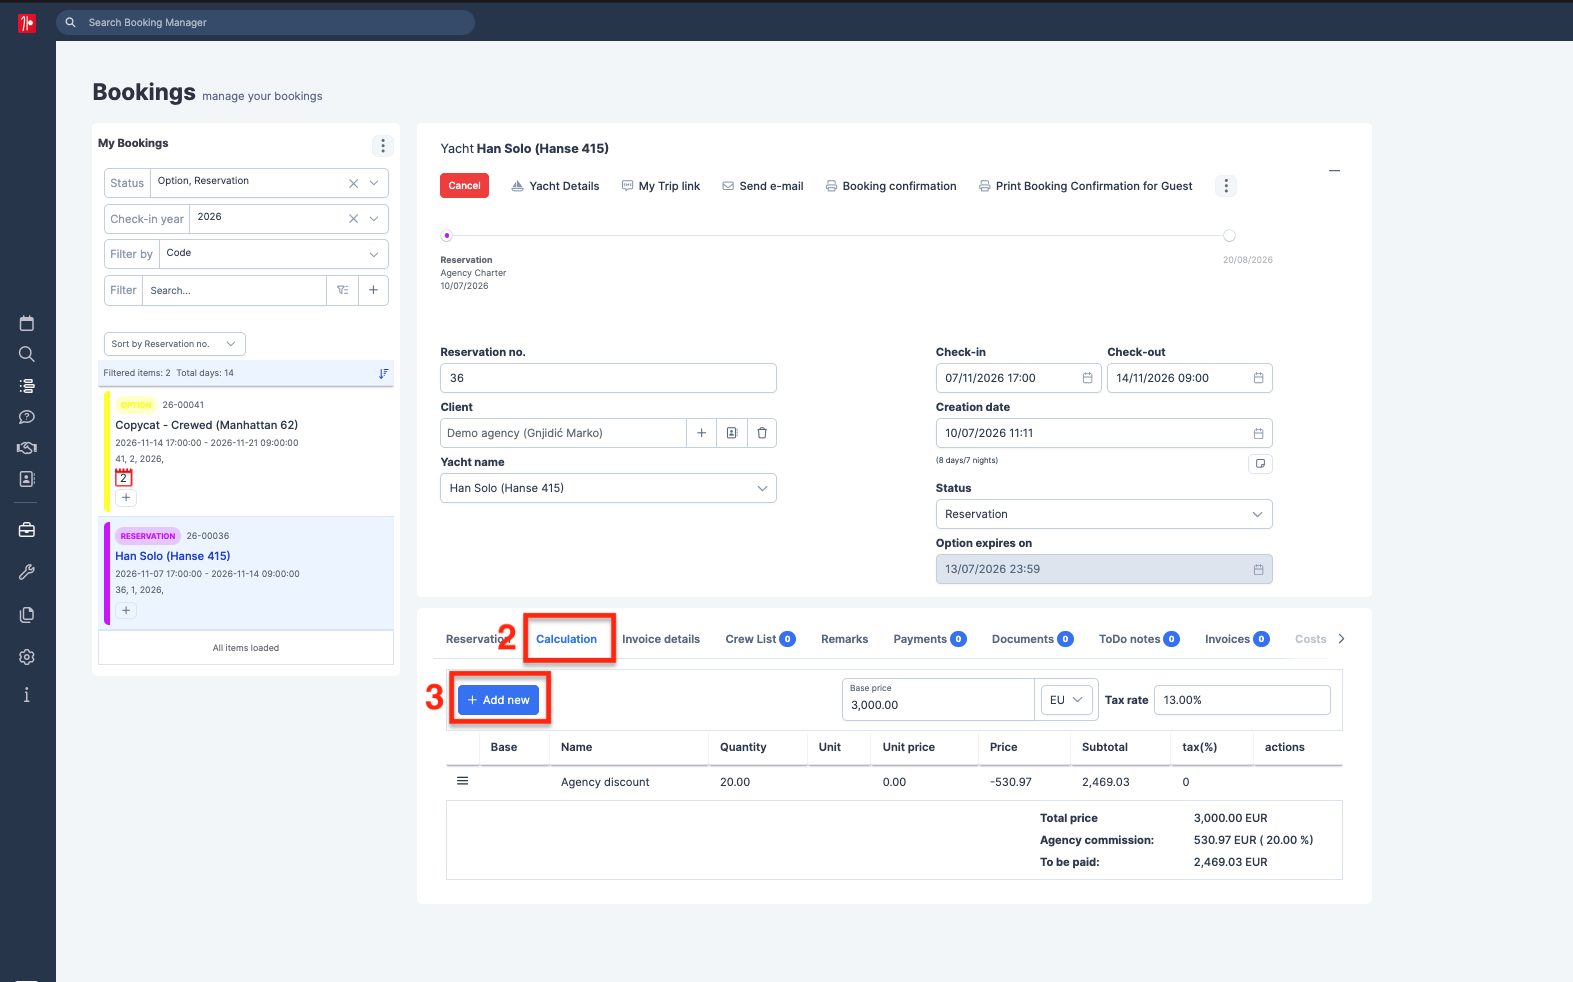The width and height of the screenshot is (1573, 982).
Task: Click the drag handle on Agency discount row
Action: (463, 781)
